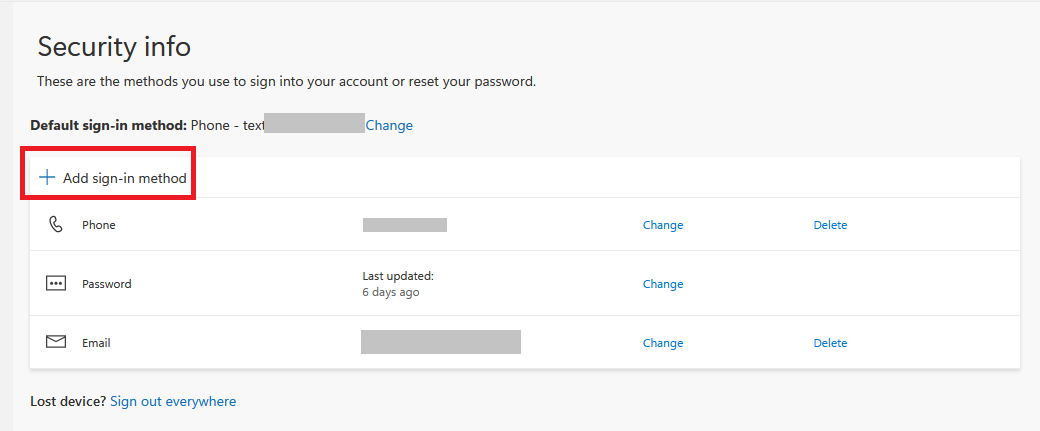Click the "Default sign-in method" bold label
This screenshot has width=1040, height=431.
[108, 126]
